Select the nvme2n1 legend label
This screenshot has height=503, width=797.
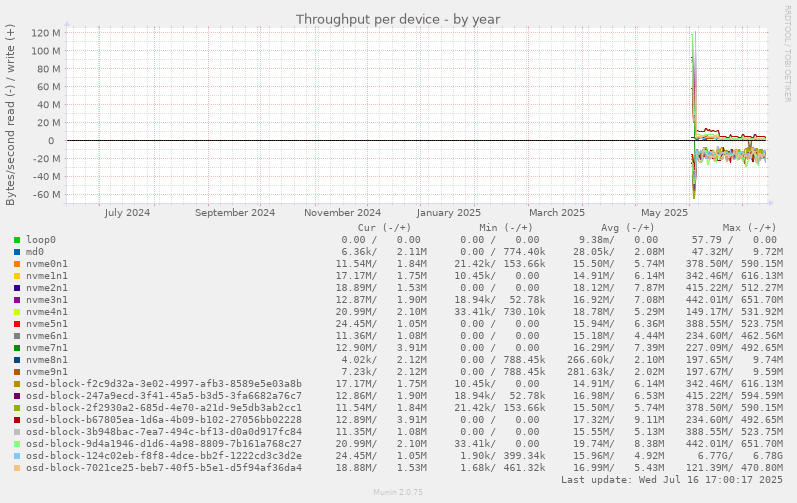47,288
